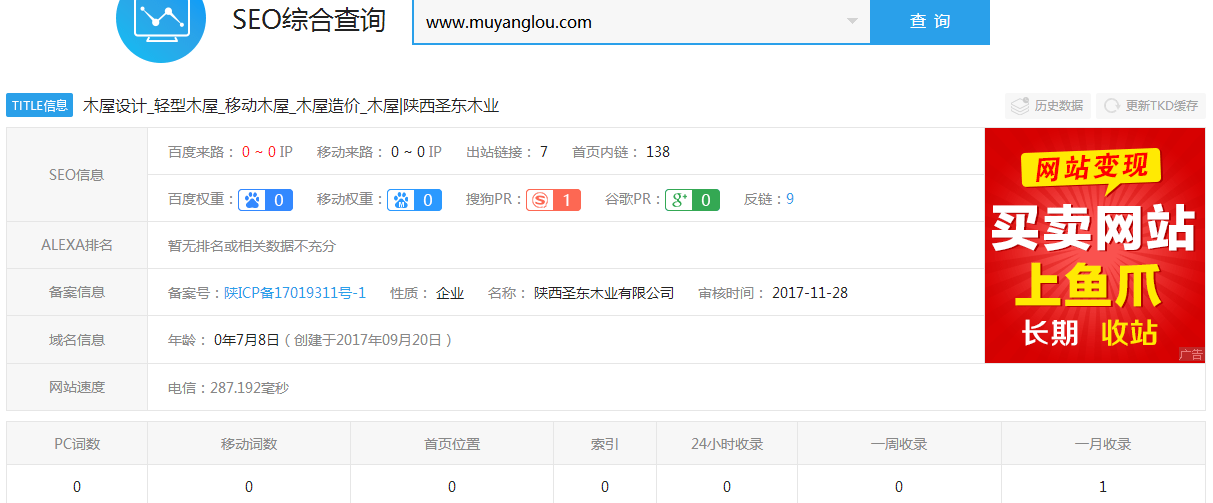Click the Google PR g+ badge

click(692, 200)
